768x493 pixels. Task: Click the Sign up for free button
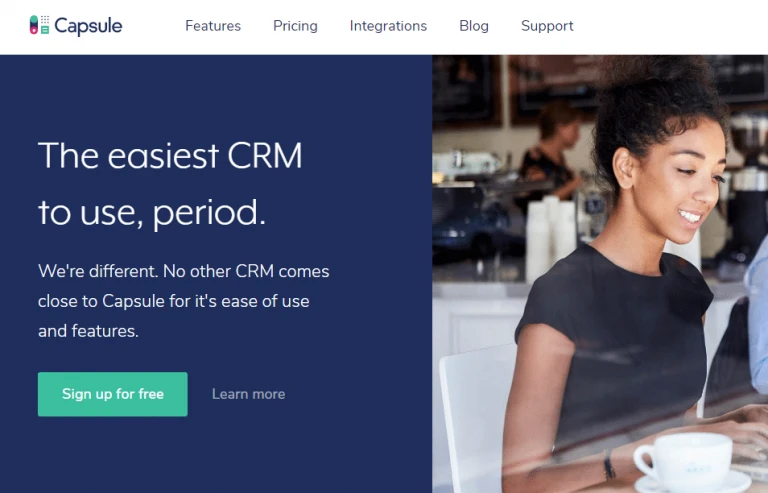click(x=113, y=394)
